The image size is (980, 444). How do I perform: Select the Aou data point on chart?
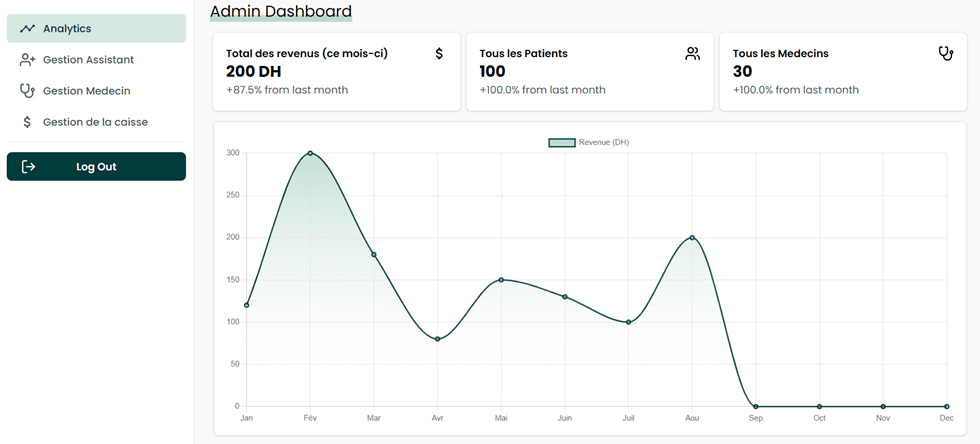click(x=692, y=238)
